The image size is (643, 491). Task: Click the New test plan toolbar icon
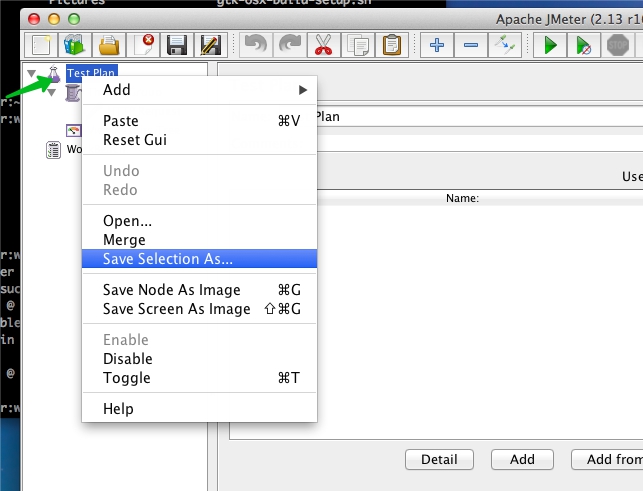(41, 45)
